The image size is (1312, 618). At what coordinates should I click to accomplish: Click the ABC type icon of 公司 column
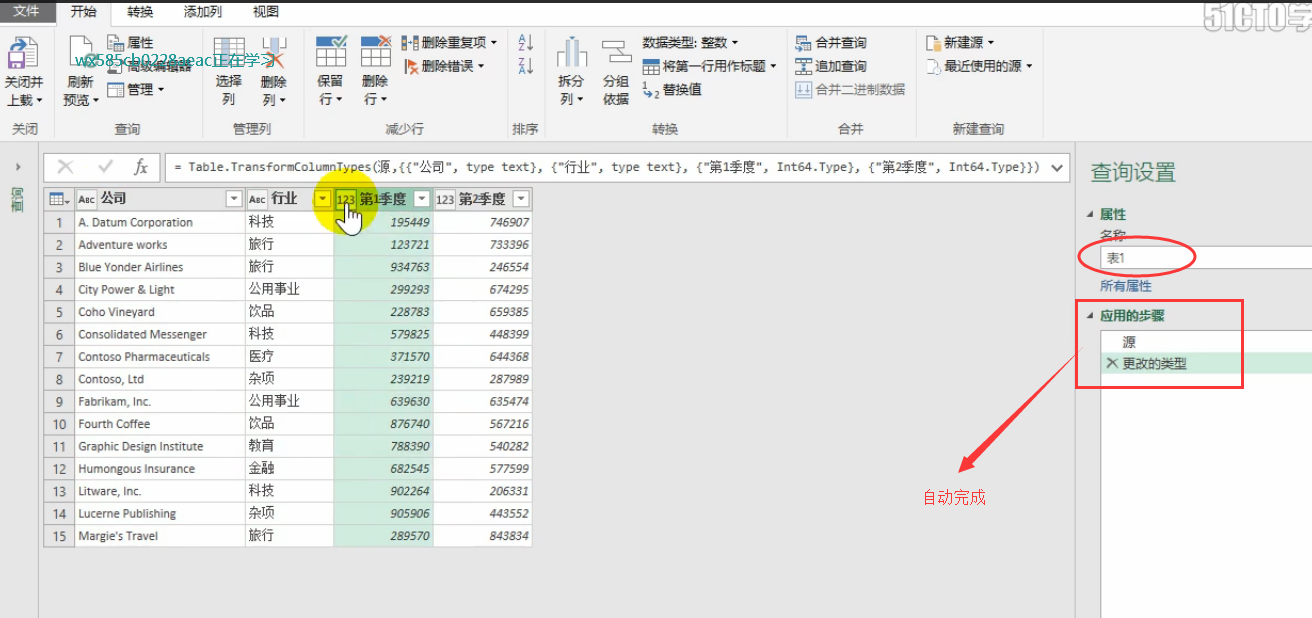[x=87, y=199]
